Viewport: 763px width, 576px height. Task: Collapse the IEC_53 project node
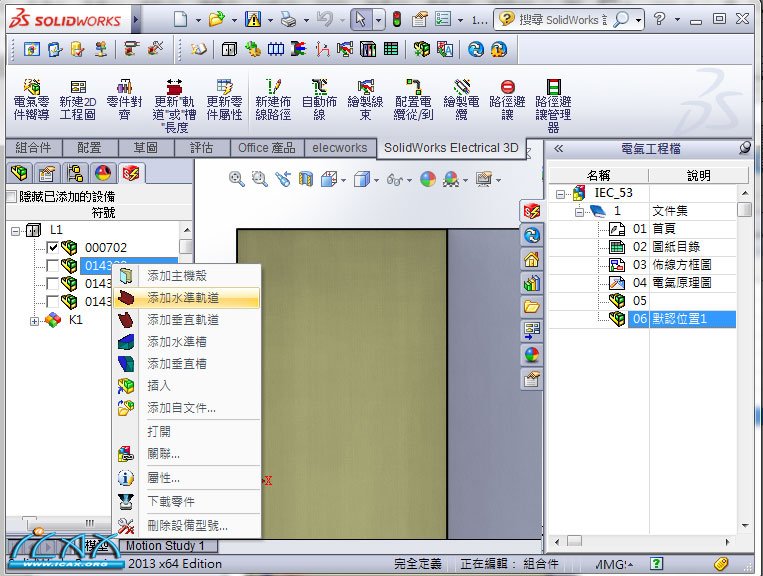[561, 193]
